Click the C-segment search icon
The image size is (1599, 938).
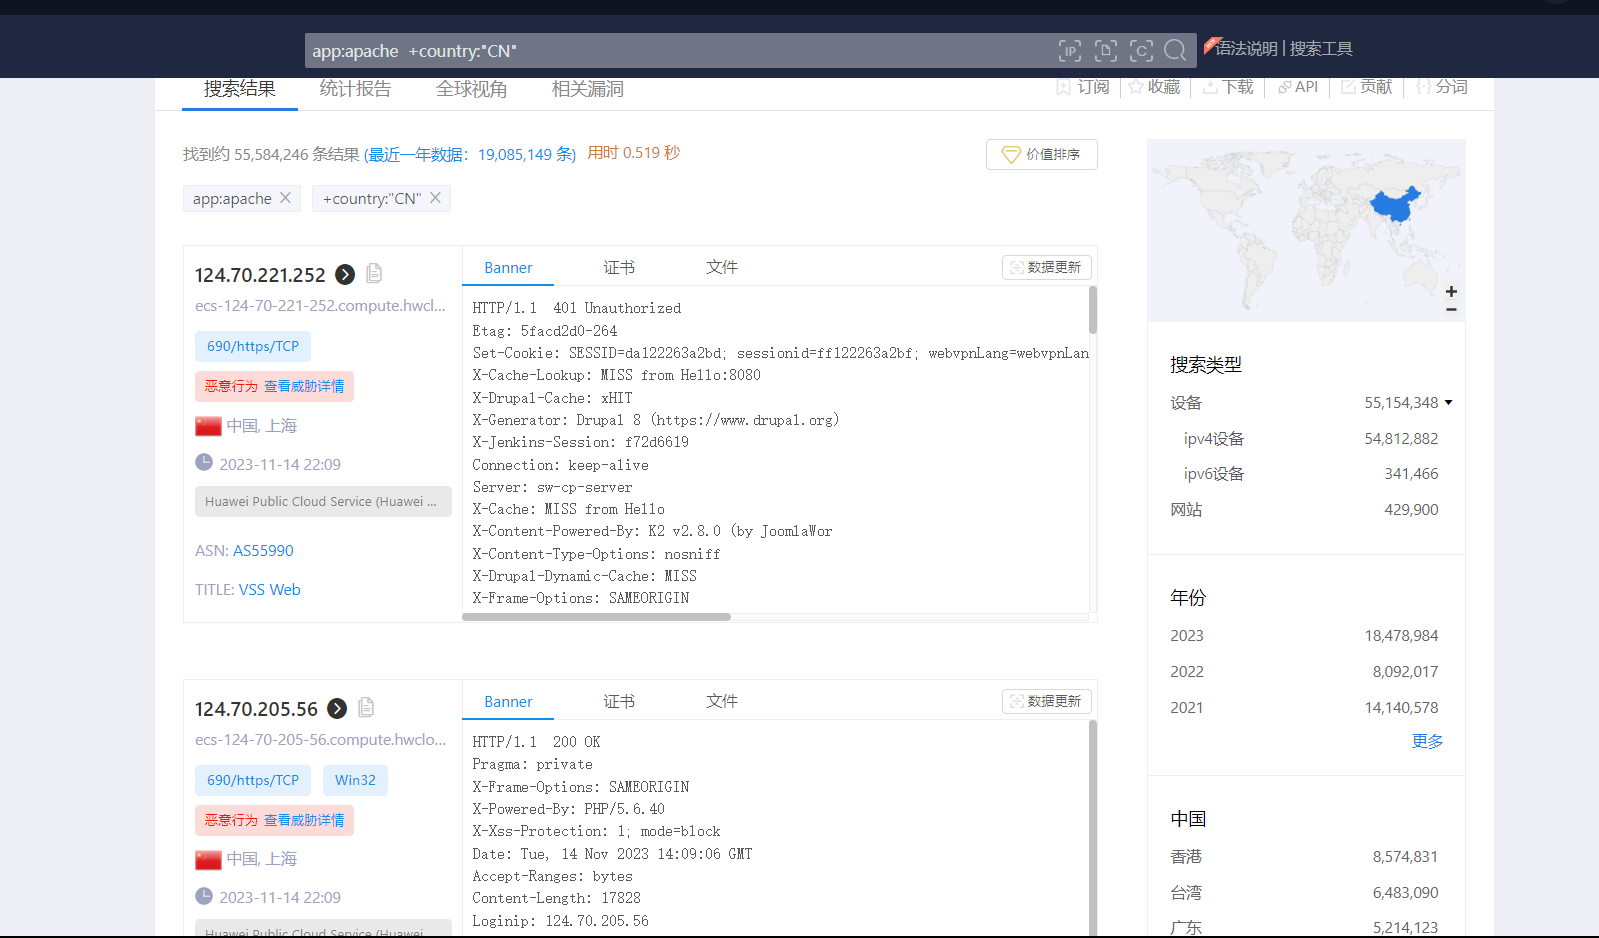(1141, 51)
